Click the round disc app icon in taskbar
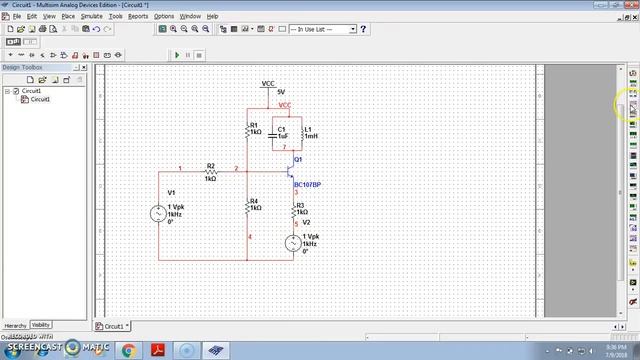 coord(187,351)
